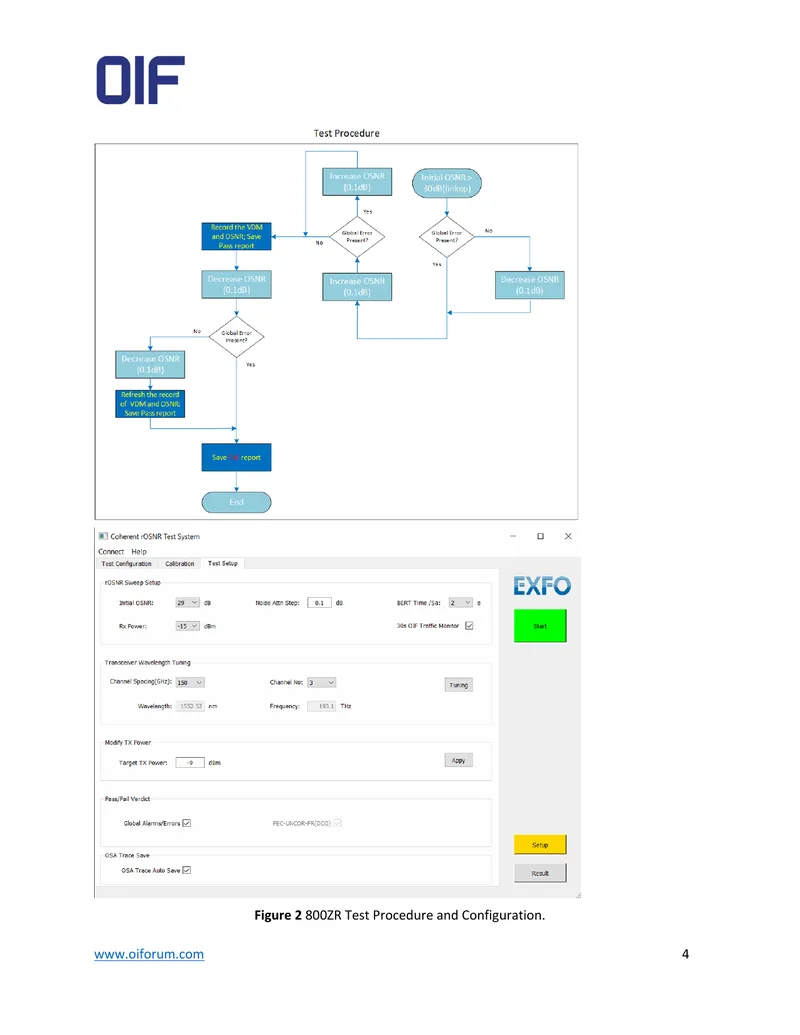The width and height of the screenshot is (800, 1035).
Task: Click the Tuning button
Action: (459, 685)
